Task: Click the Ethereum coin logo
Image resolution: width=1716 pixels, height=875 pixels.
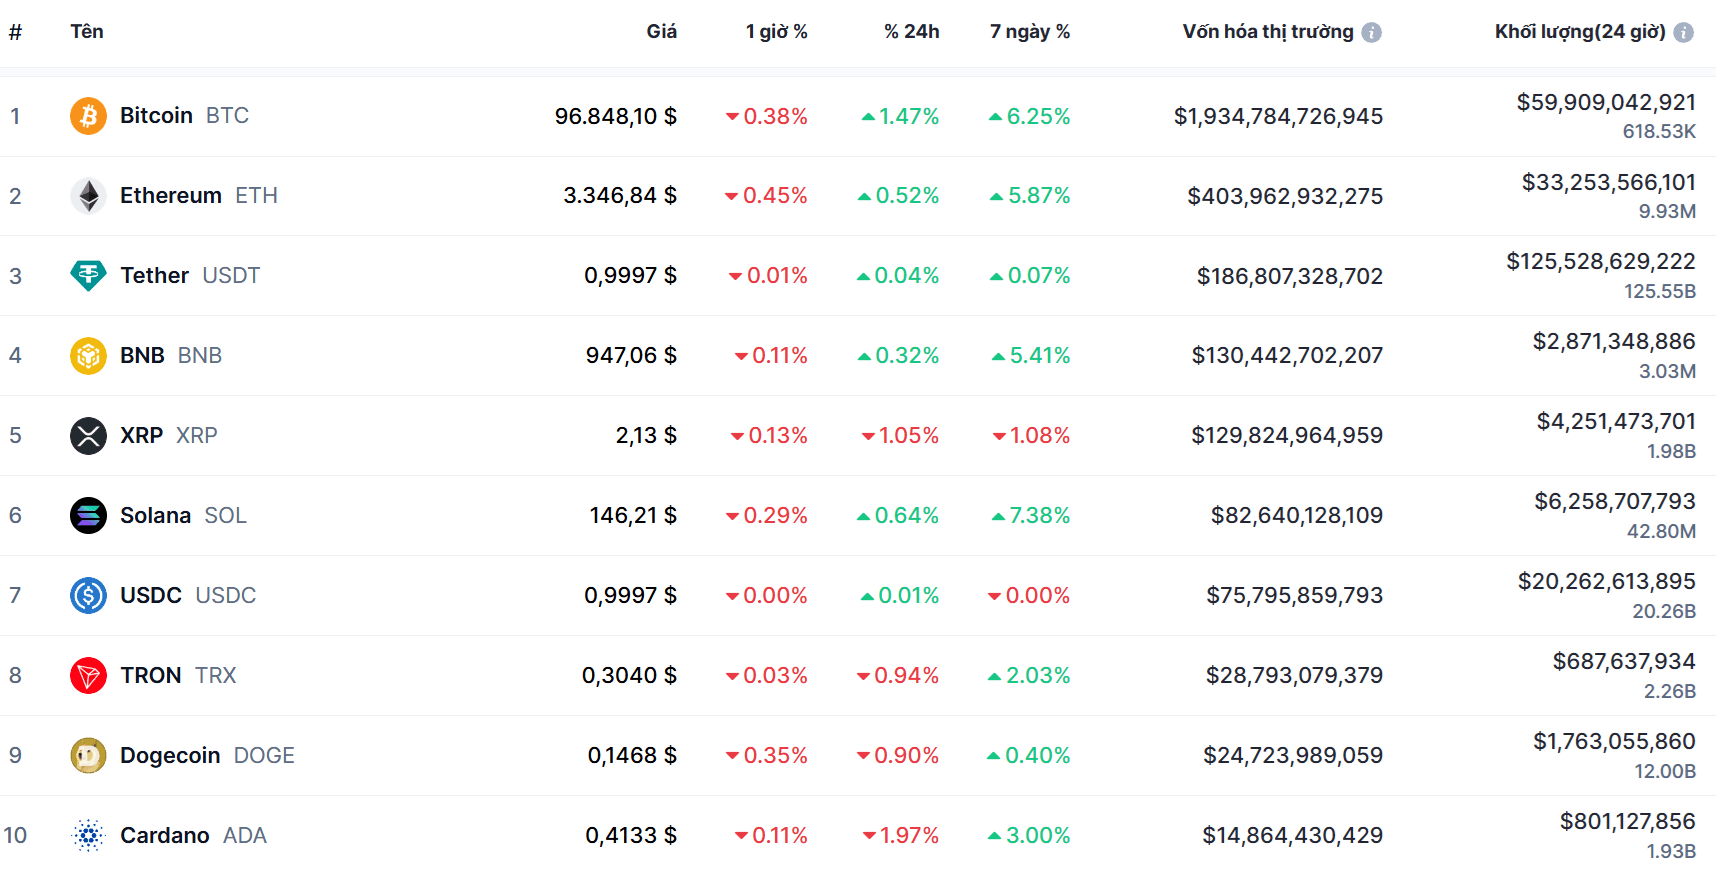Action: [x=88, y=196]
